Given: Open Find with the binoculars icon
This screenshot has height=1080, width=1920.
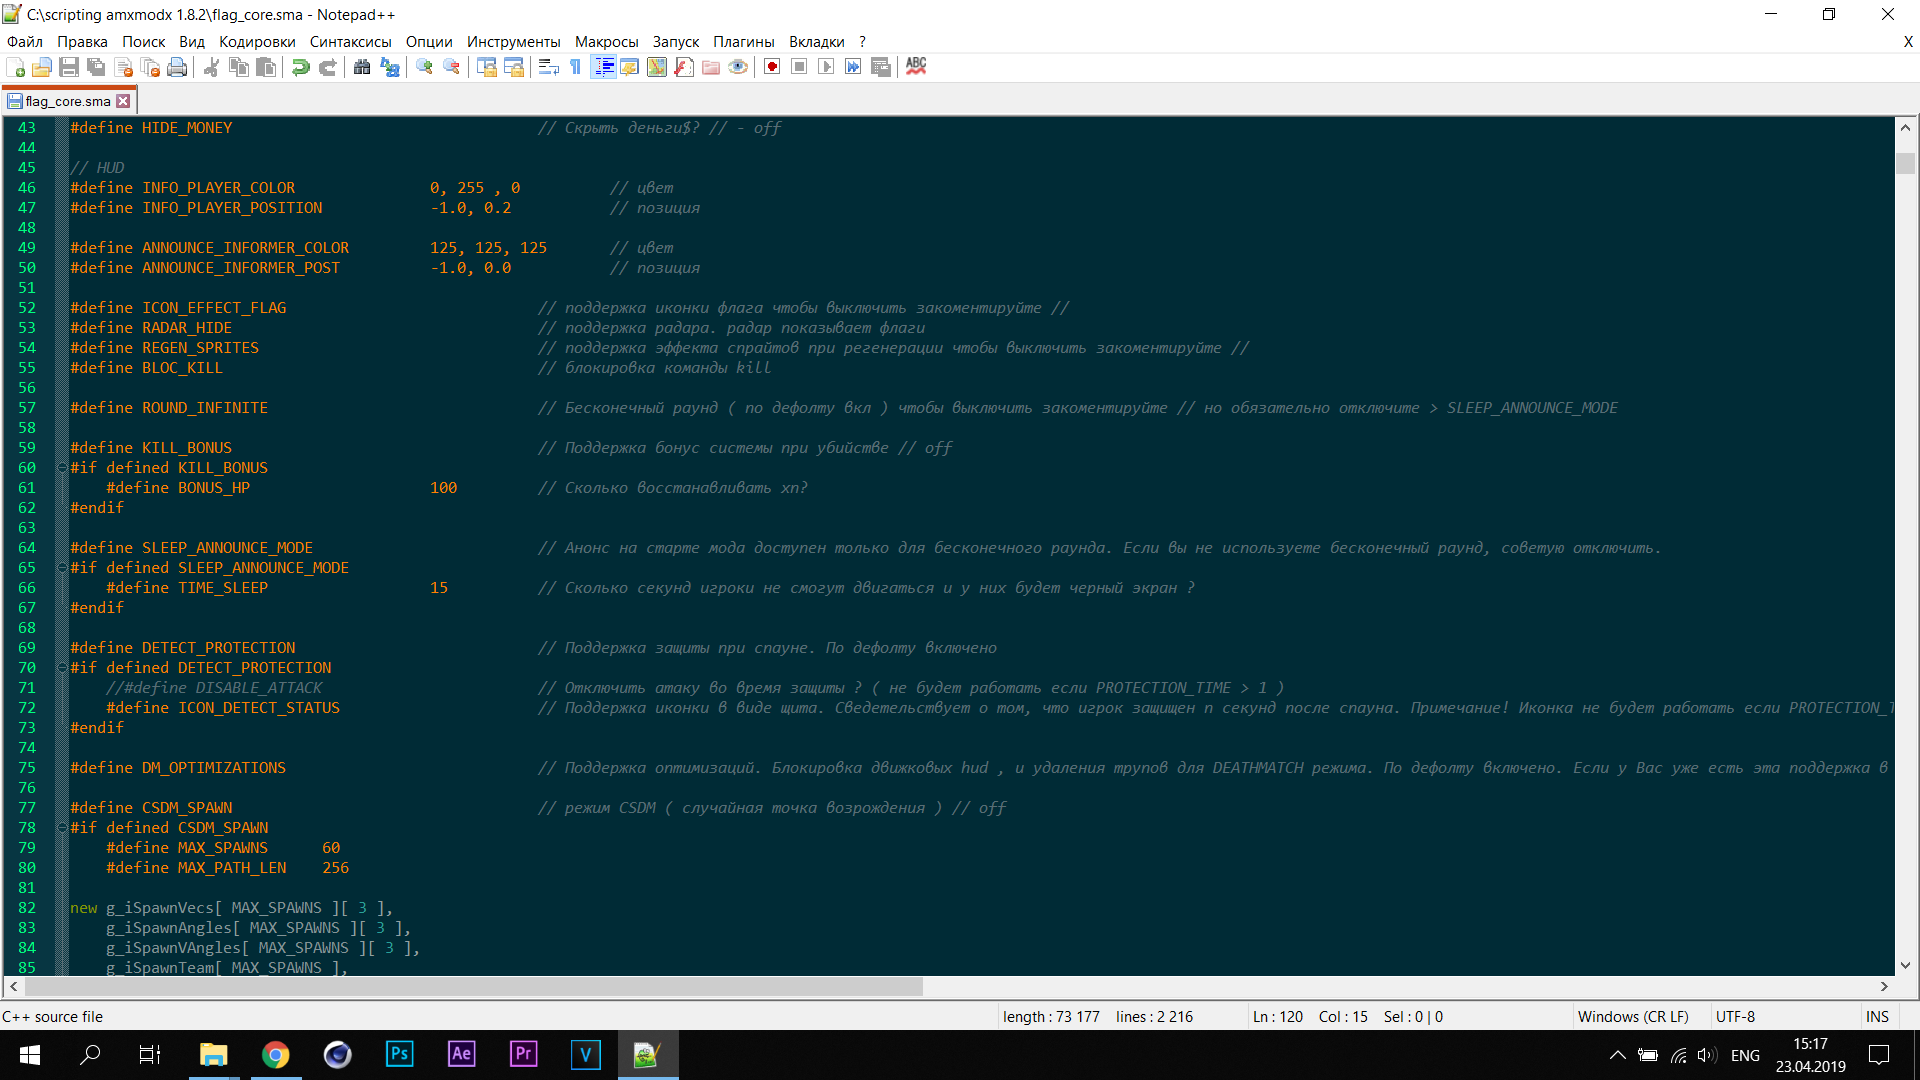Looking at the screenshot, I should click(x=362, y=67).
